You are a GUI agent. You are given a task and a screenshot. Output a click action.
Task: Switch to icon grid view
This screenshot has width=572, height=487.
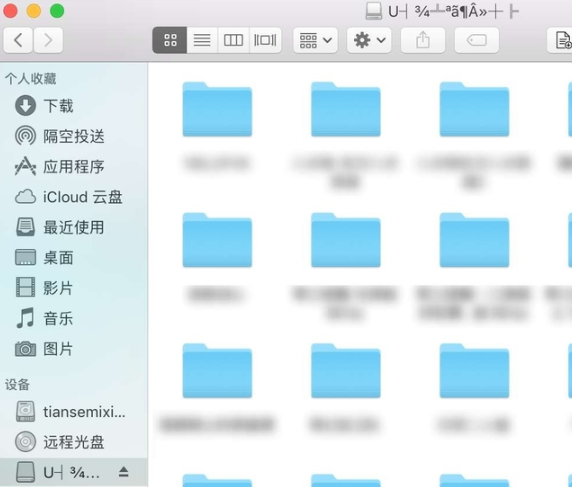click(170, 40)
